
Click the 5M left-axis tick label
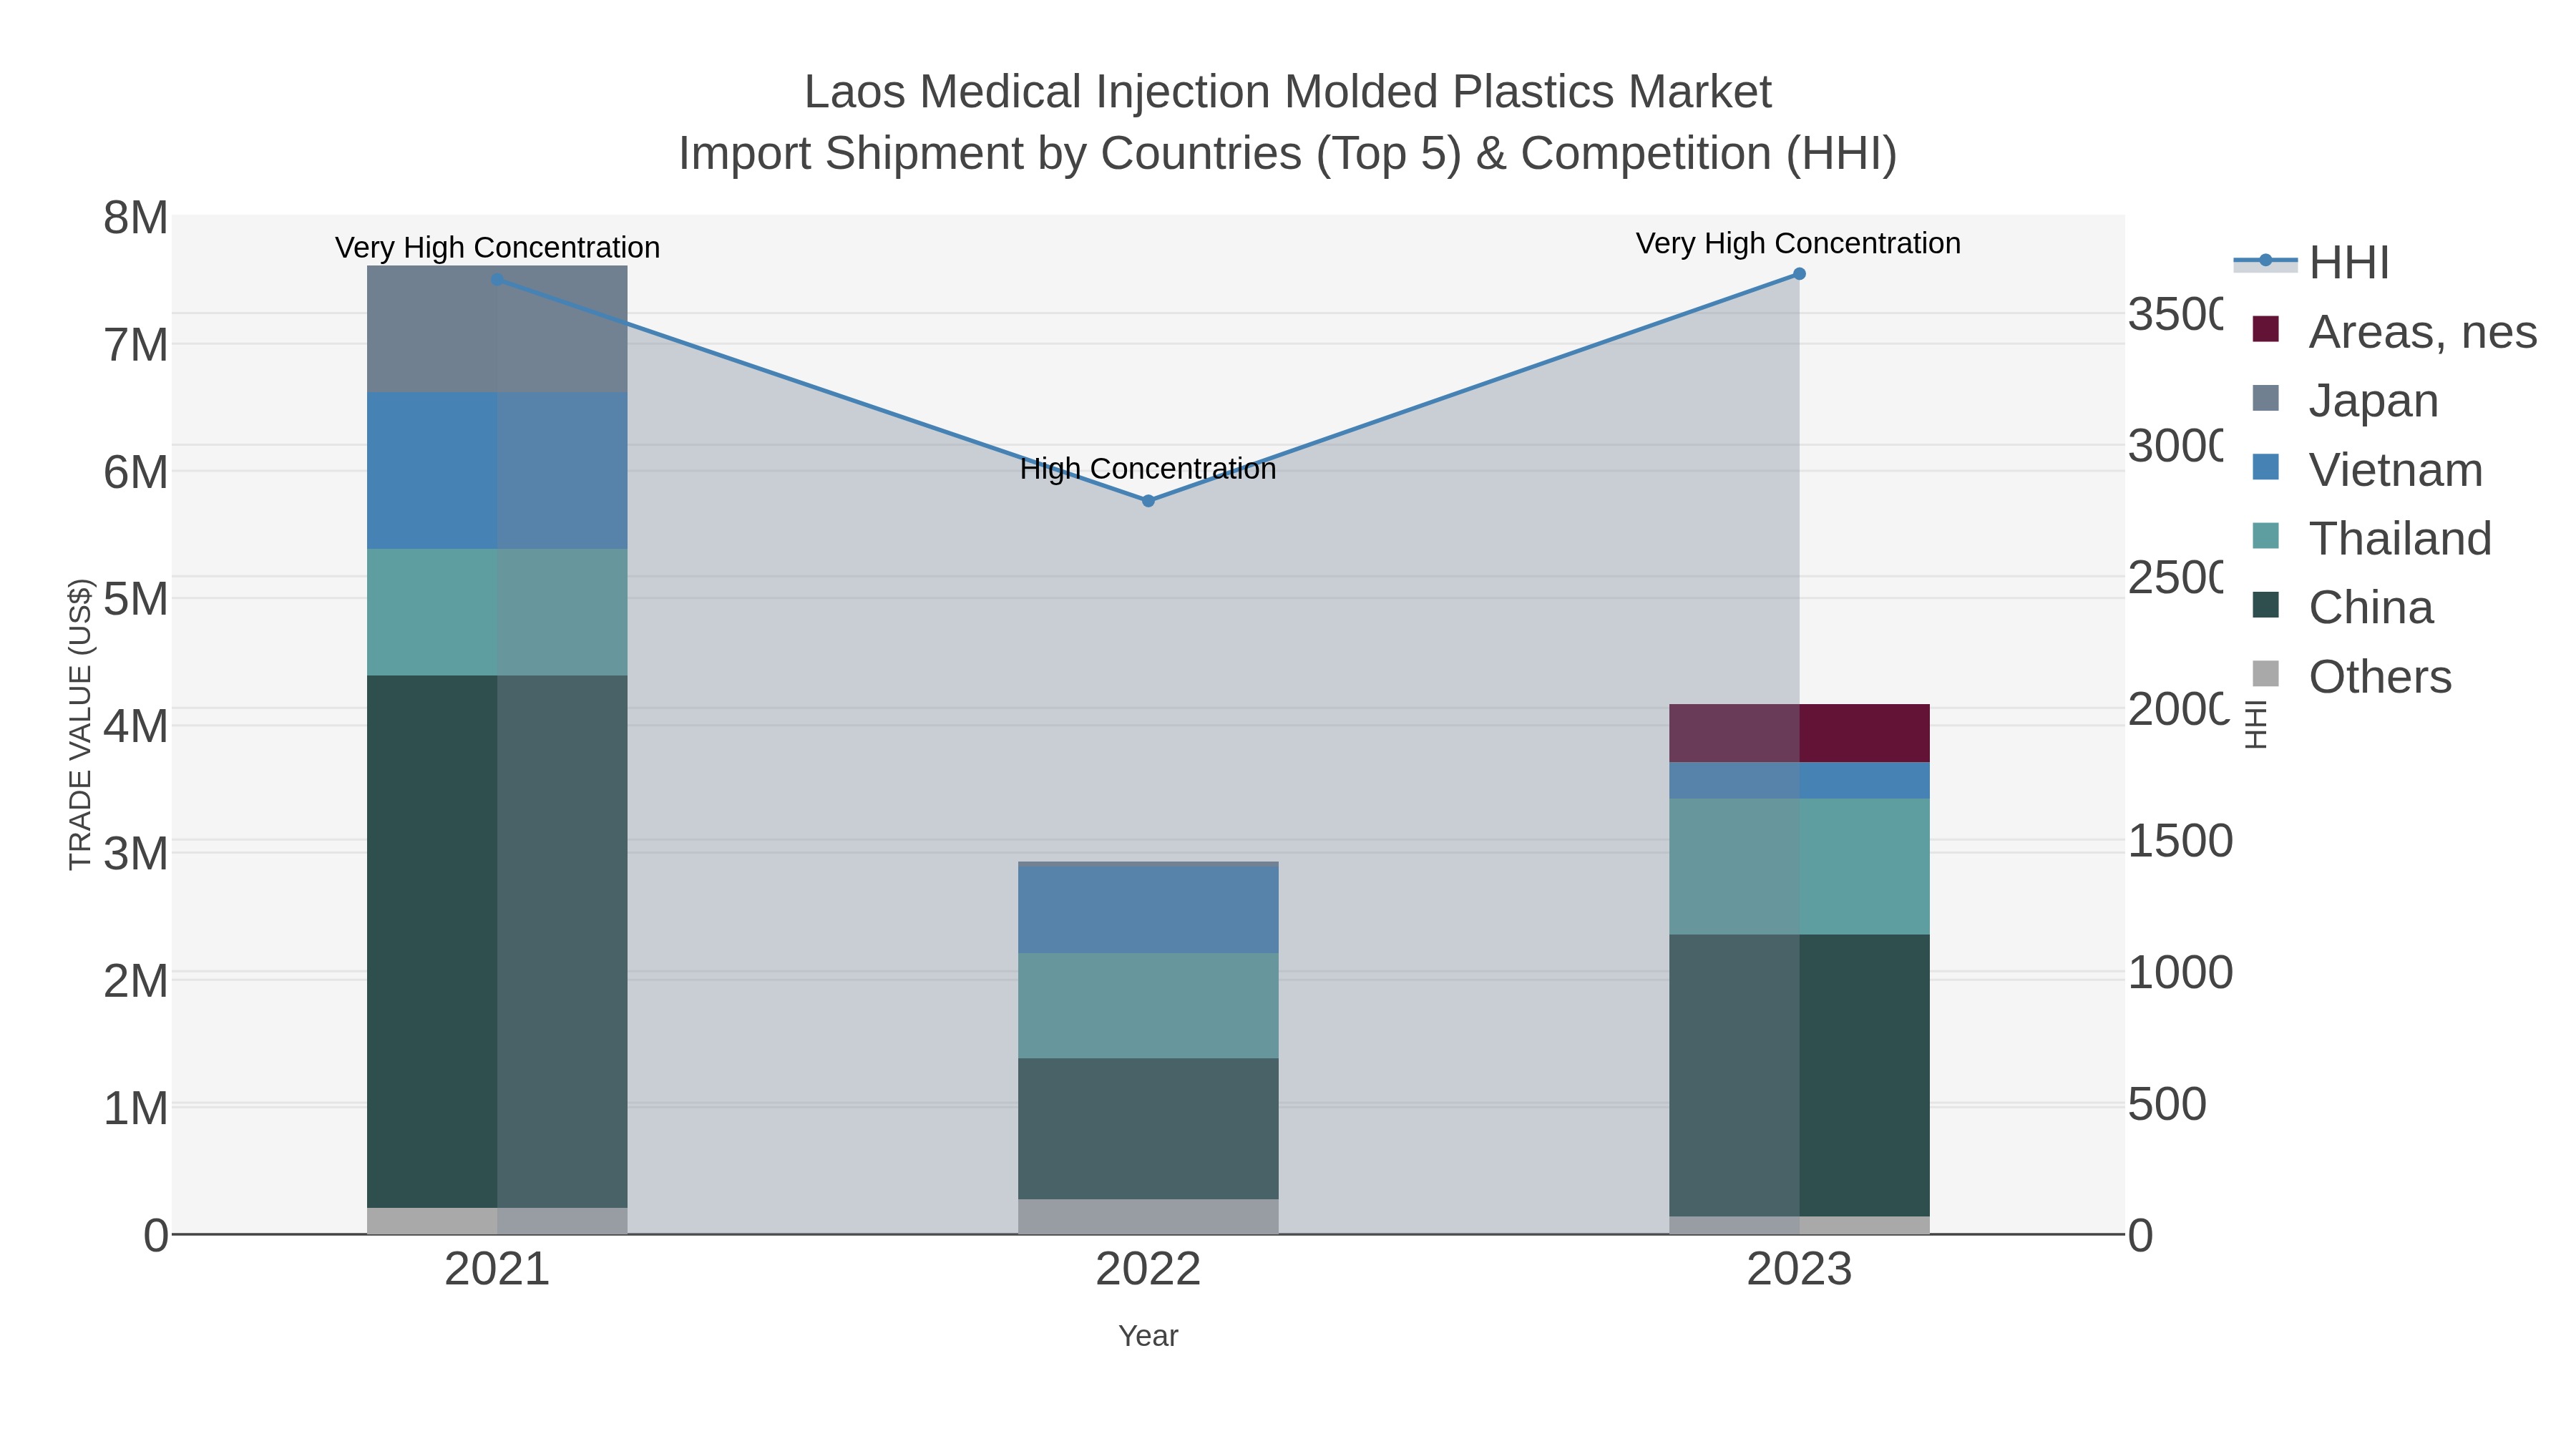[x=136, y=600]
